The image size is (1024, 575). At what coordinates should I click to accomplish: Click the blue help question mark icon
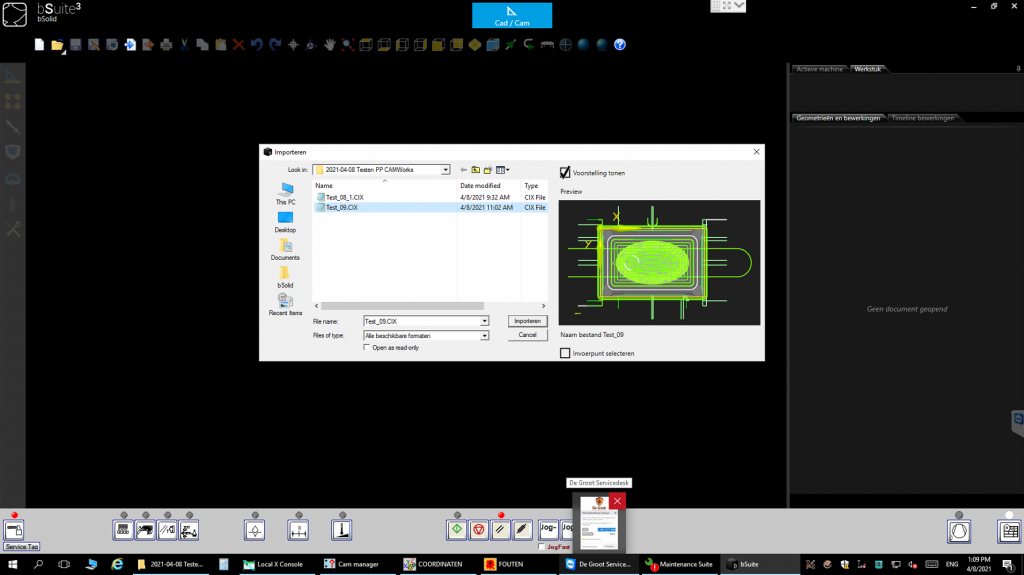[620, 45]
